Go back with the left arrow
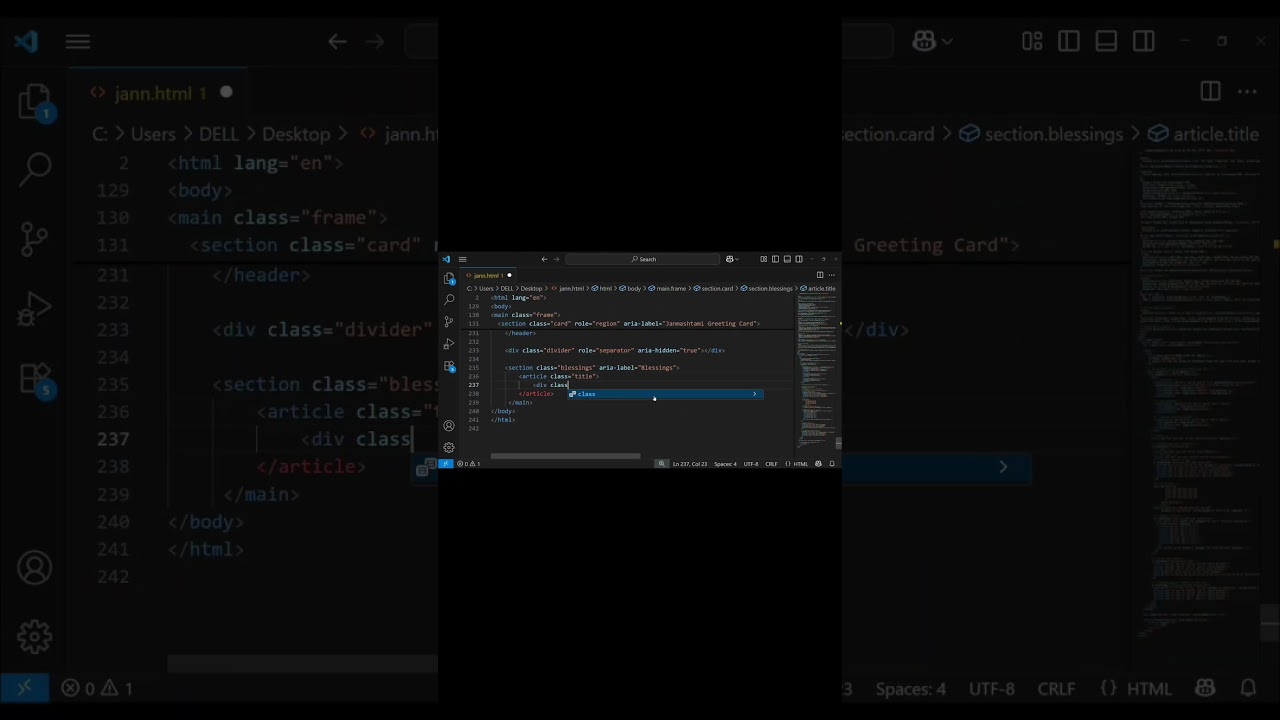 pyautogui.click(x=544, y=259)
